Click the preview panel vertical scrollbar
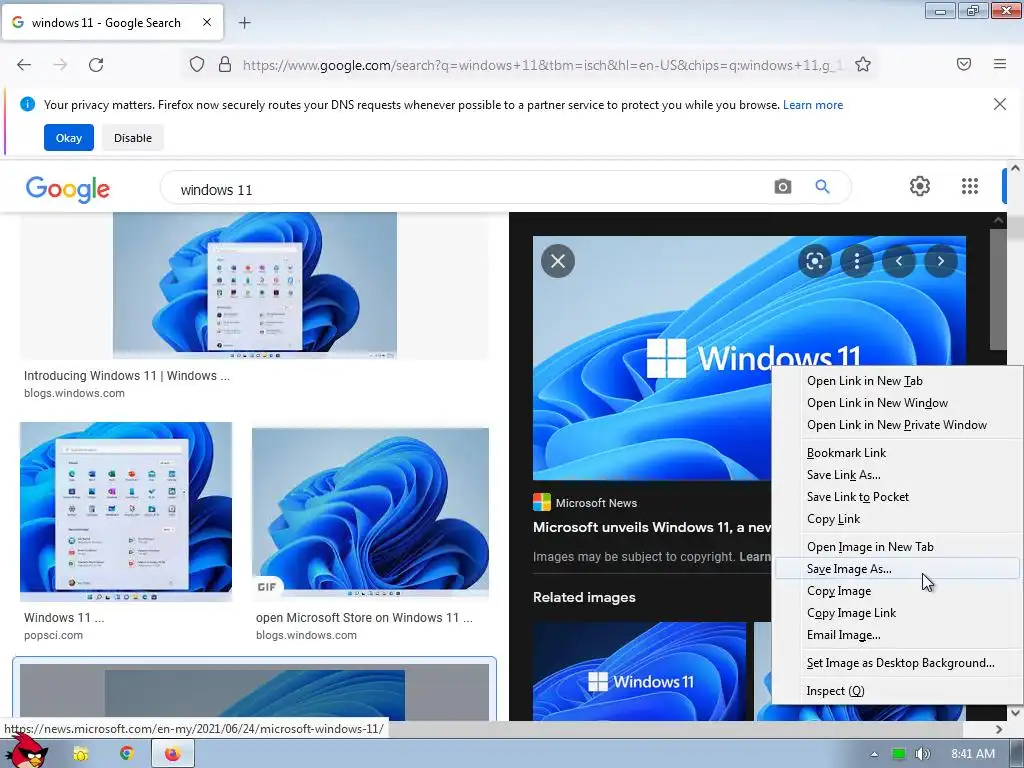The image size is (1024, 768). (x=998, y=290)
